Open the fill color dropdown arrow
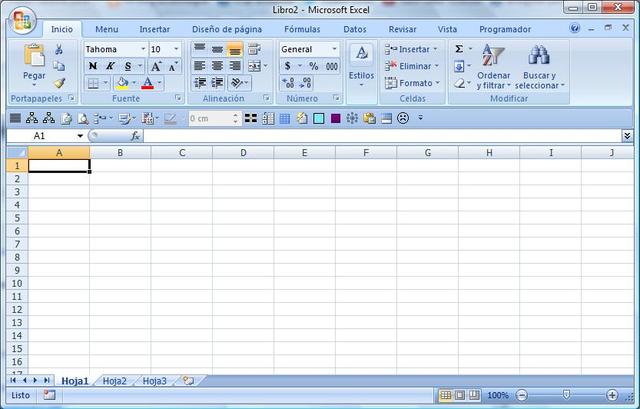 point(134,83)
